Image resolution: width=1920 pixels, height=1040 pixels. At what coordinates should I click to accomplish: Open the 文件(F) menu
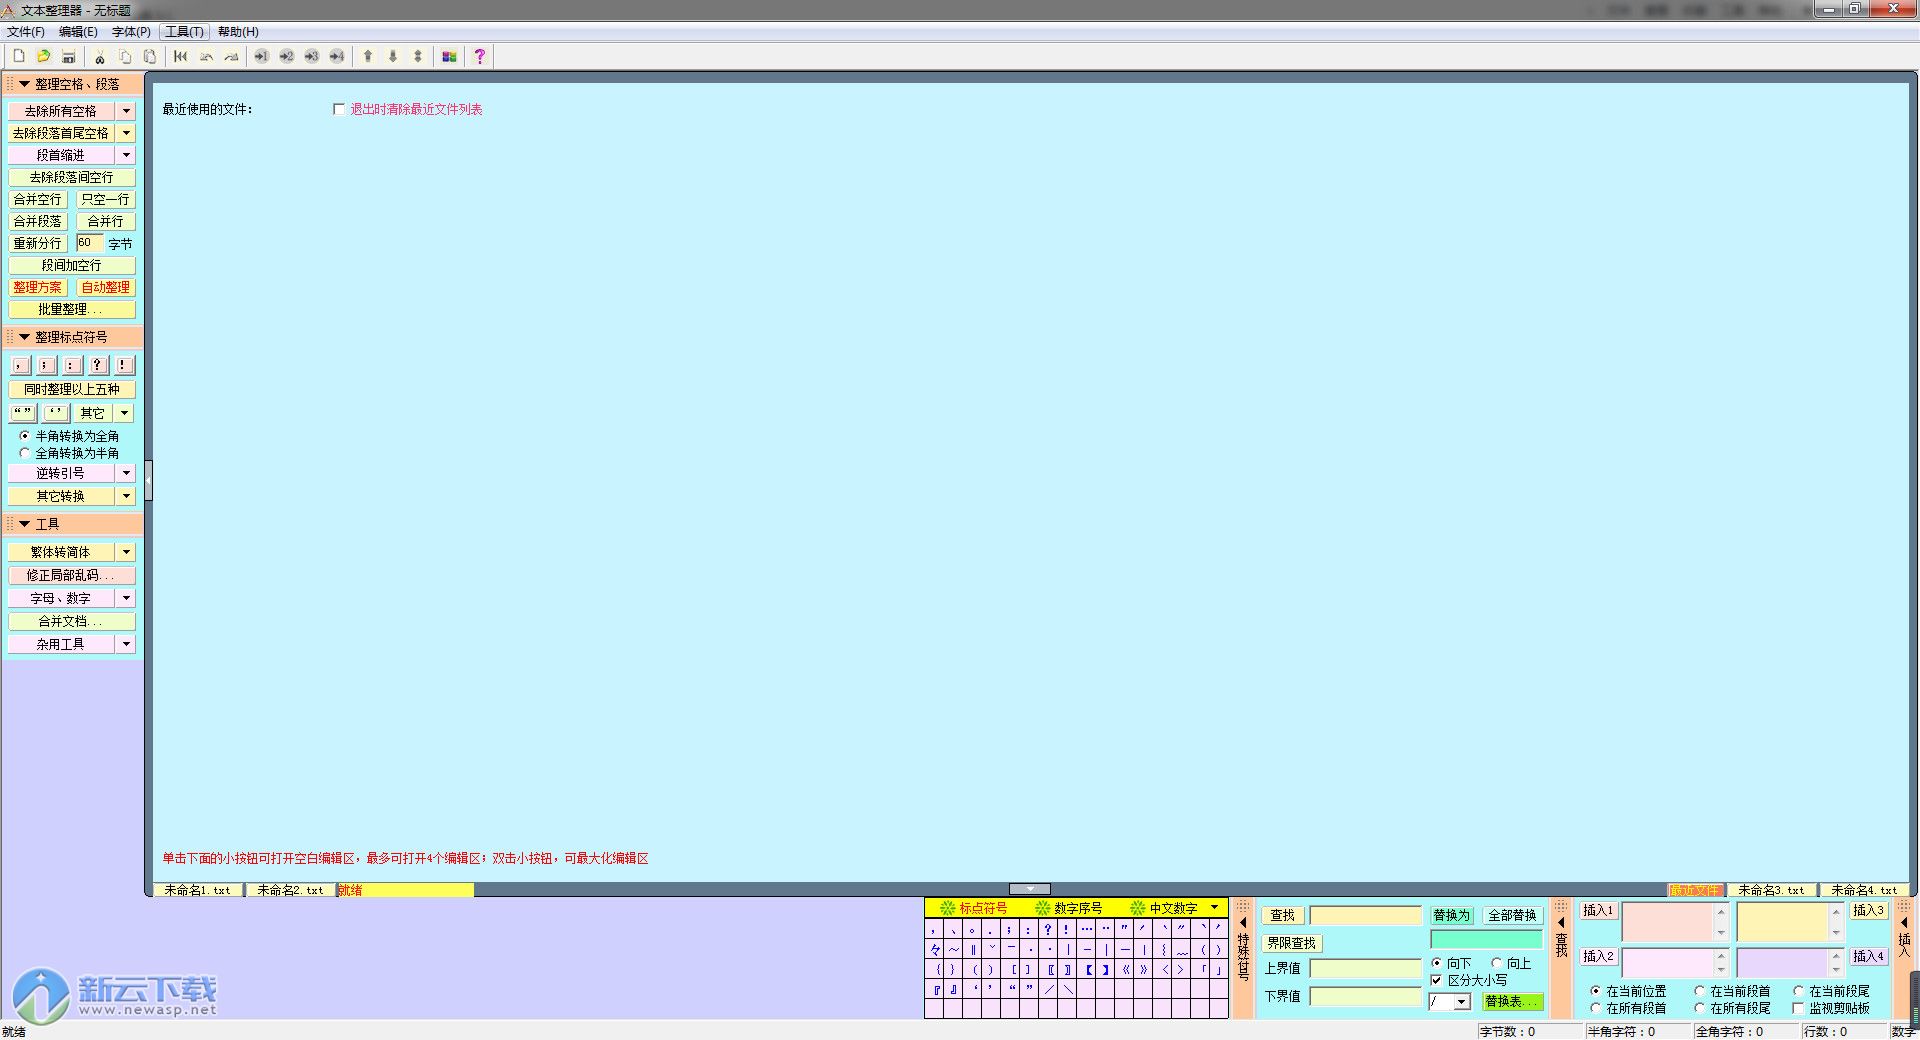tap(26, 32)
